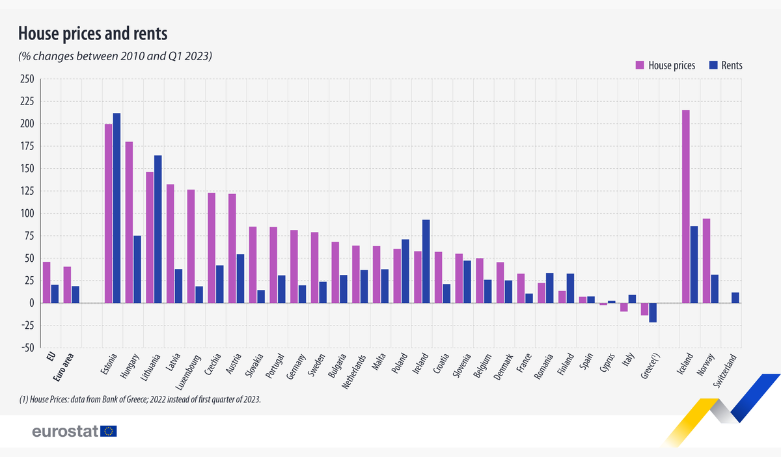This screenshot has height=457, width=781.
Task: Click the 250 y-axis tick label
Action: [x=27, y=79]
